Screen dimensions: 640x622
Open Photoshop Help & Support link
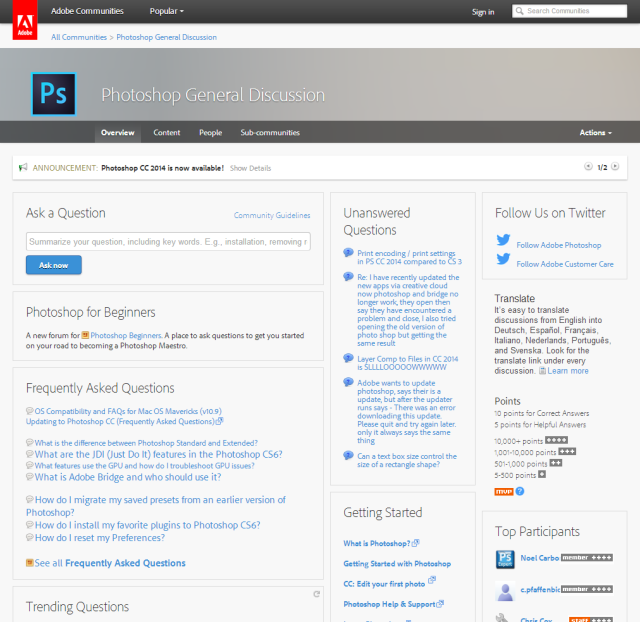[389, 604]
